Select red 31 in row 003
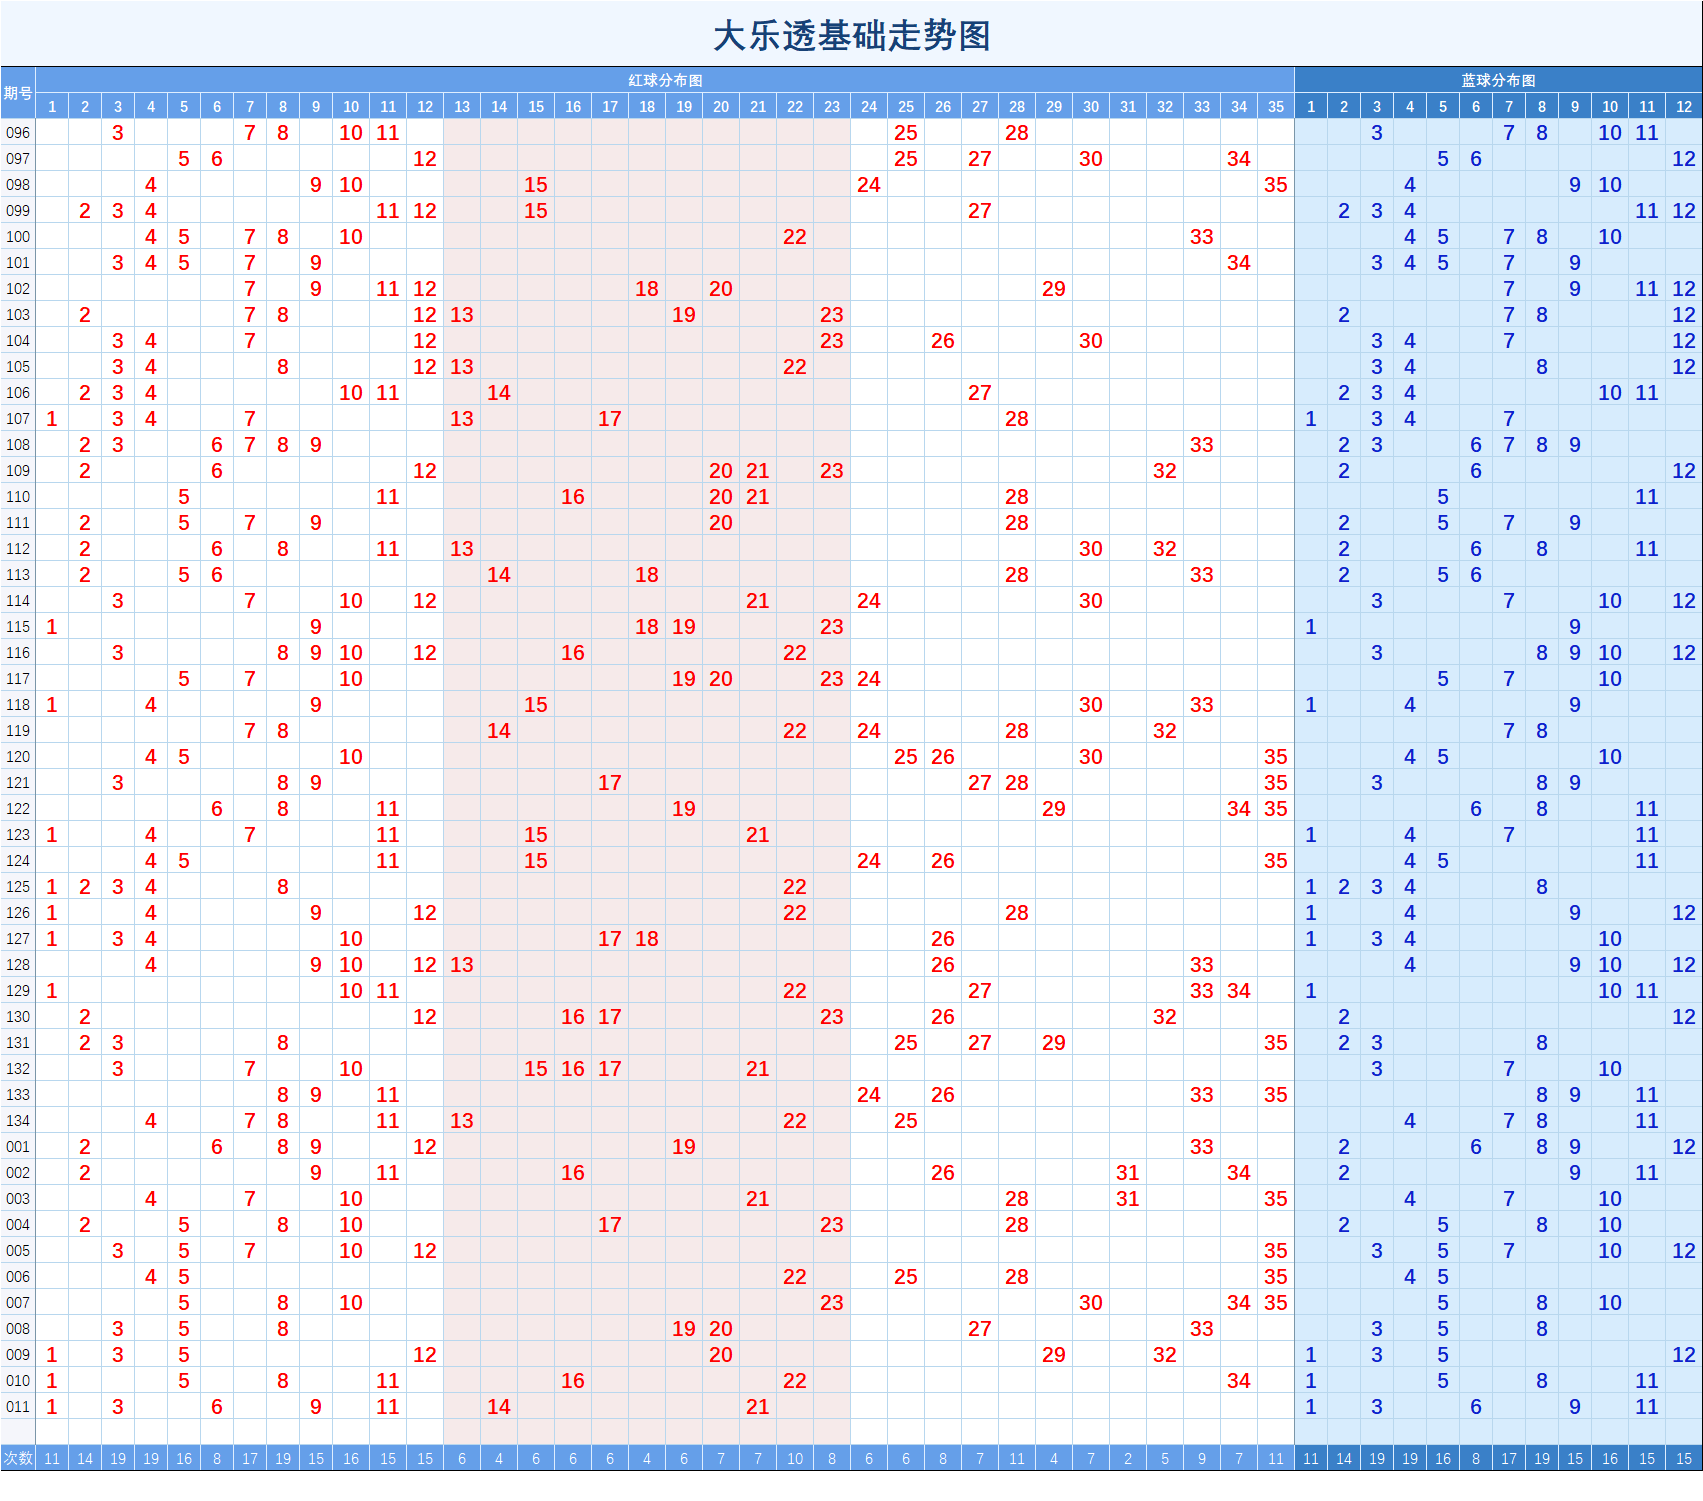This screenshot has width=1703, height=1501. coord(1128,1198)
